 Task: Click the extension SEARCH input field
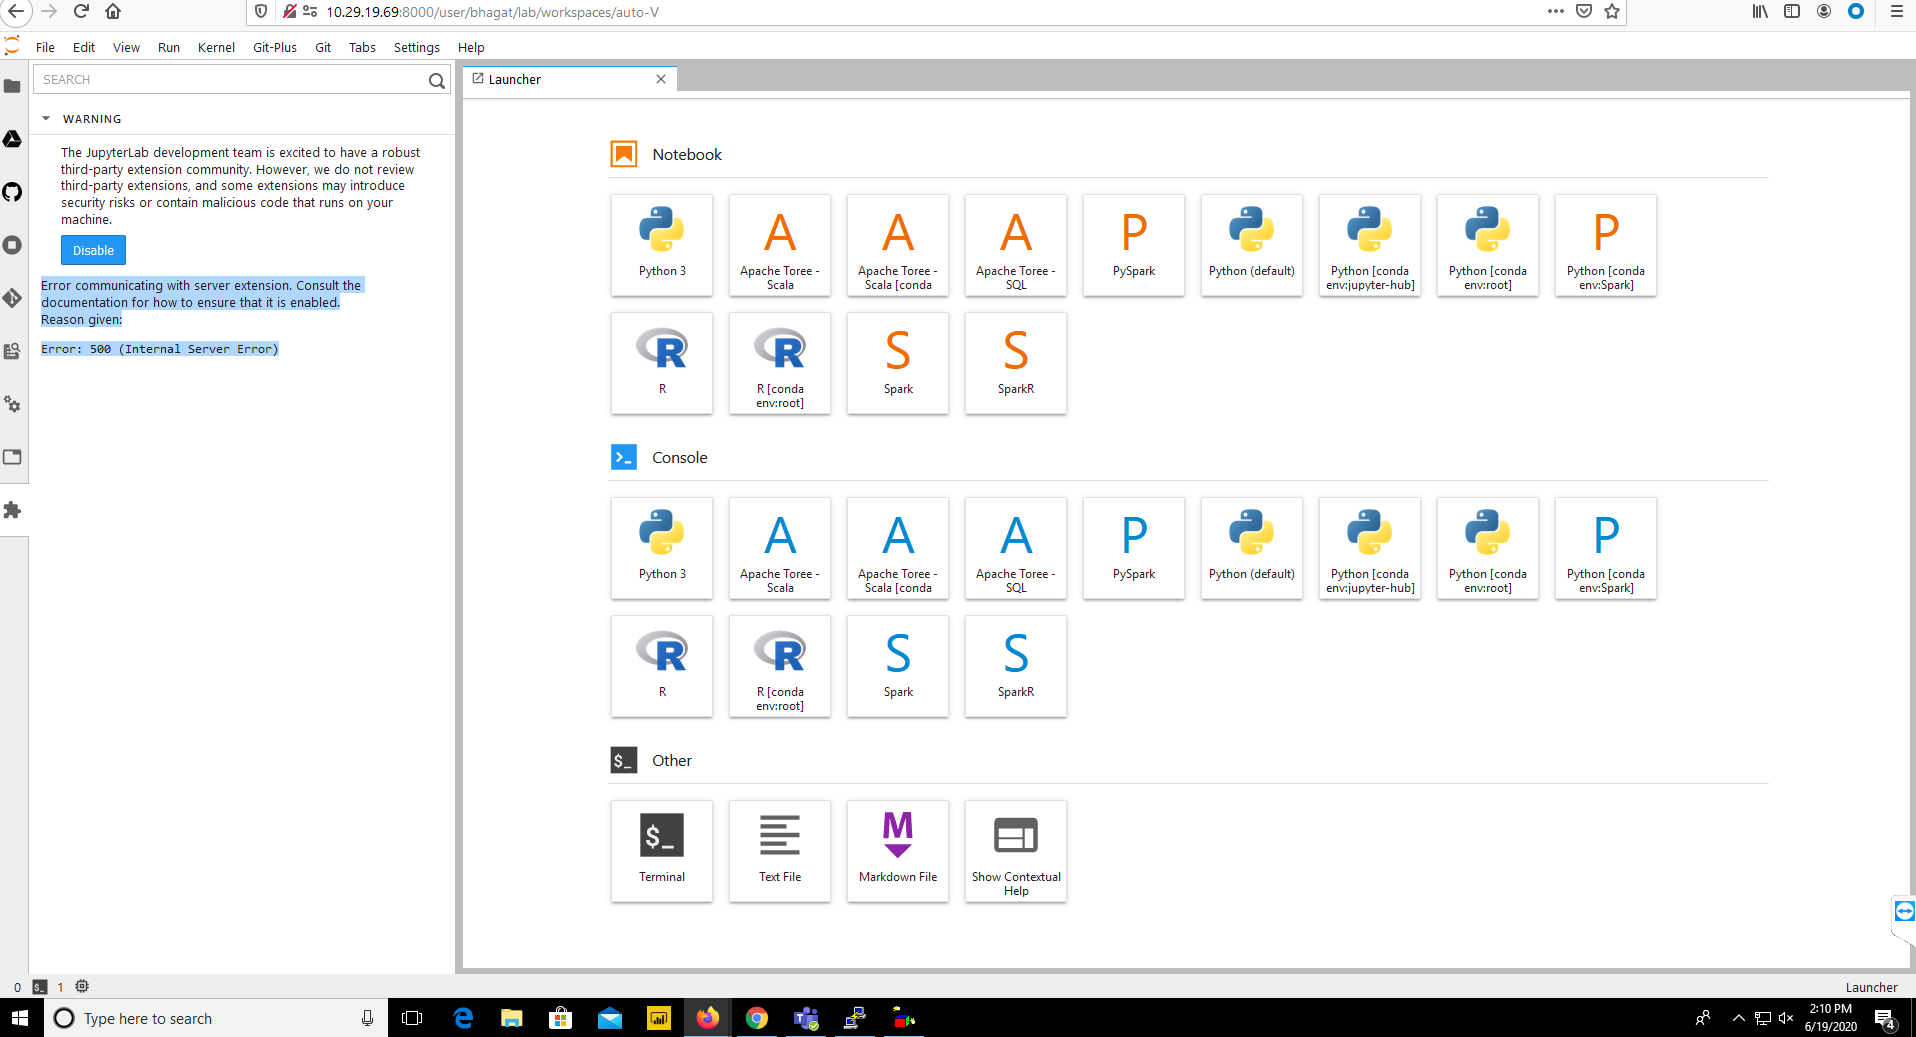click(230, 80)
